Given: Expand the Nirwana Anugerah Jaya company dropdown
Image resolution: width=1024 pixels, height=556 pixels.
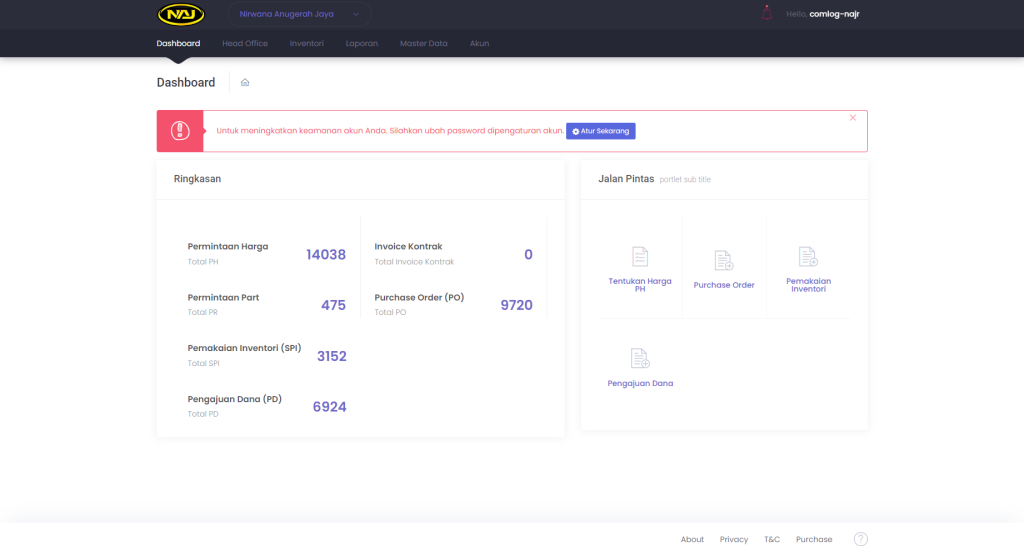Looking at the screenshot, I should pyautogui.click(x=300, y=14).
